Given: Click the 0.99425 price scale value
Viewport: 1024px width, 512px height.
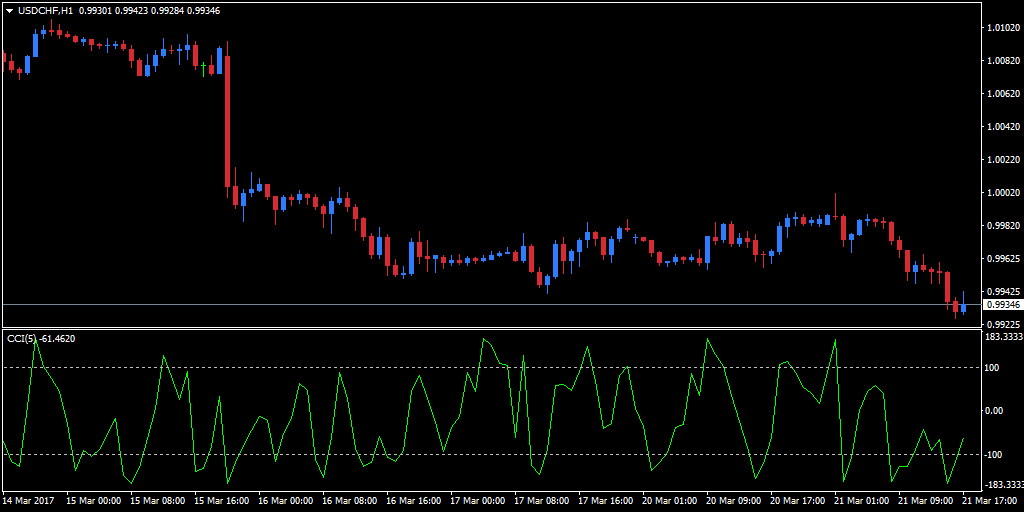Looking at the screenshot, I should pyautogui.click(x=1002, y=291).
